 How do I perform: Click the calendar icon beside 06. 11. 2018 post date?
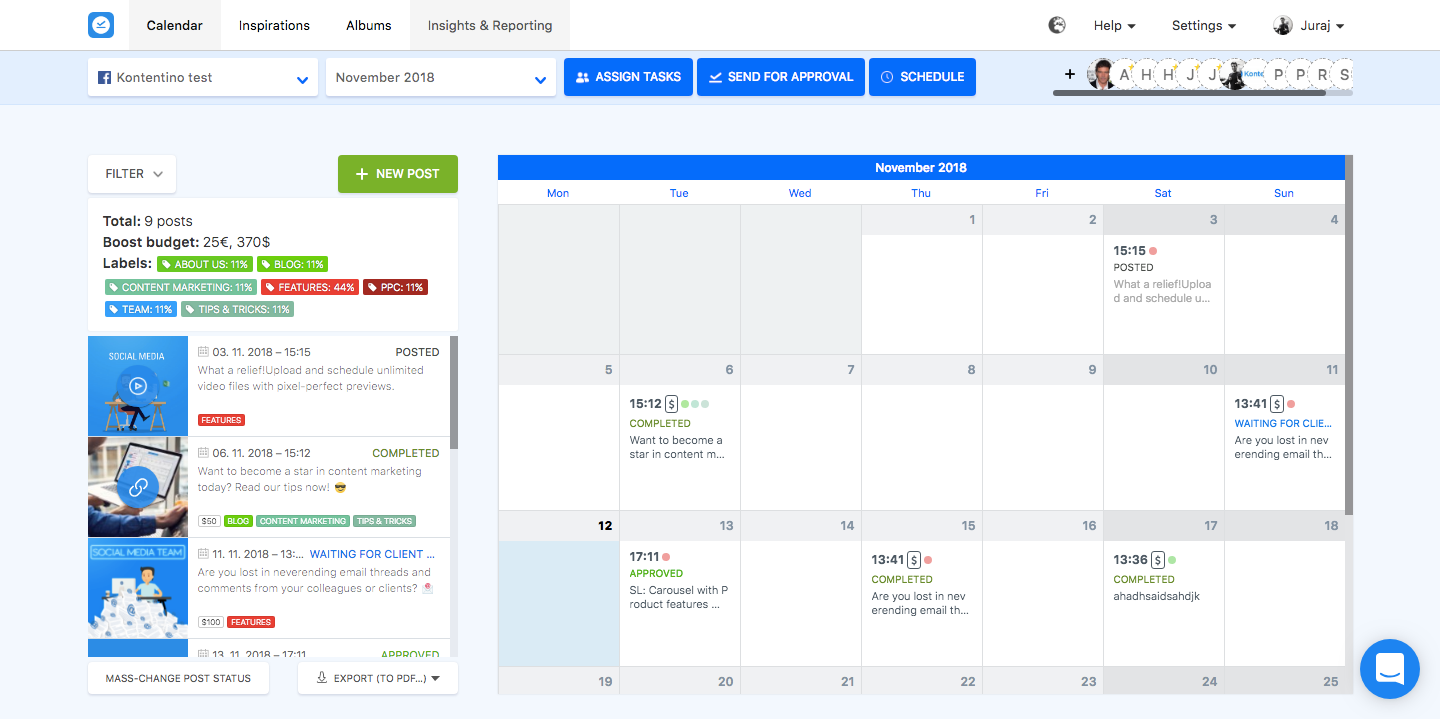pos(203,453)
